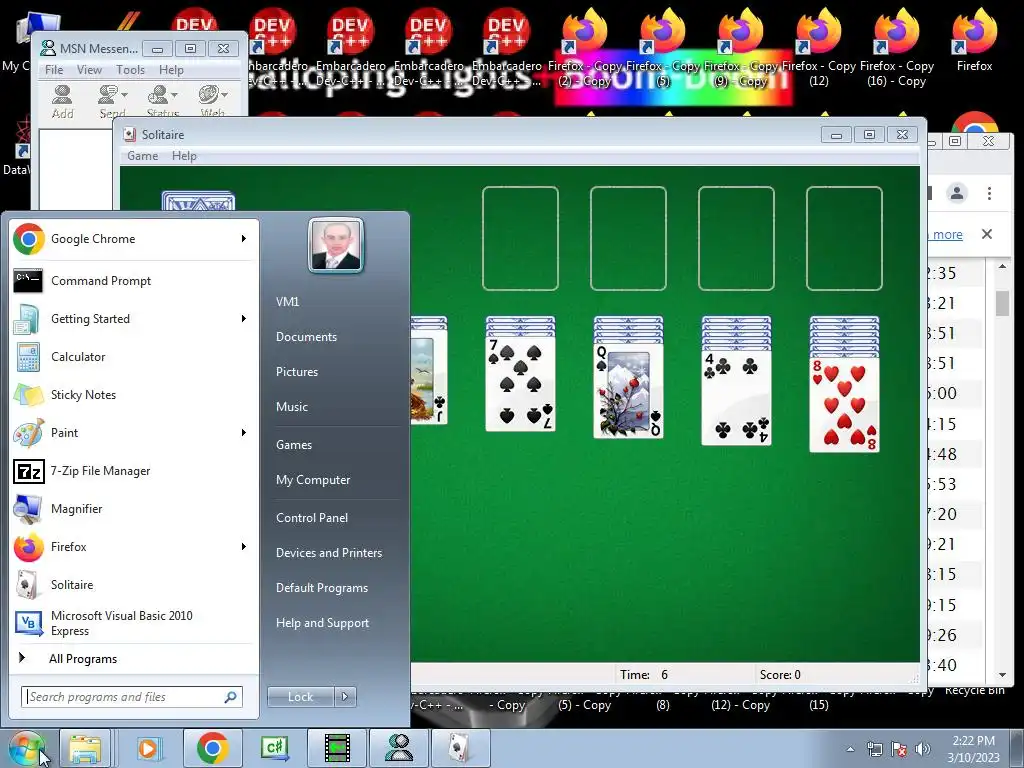Focus the Search programs and files box
1024x768 pixels.
click(x=131, y=697)
